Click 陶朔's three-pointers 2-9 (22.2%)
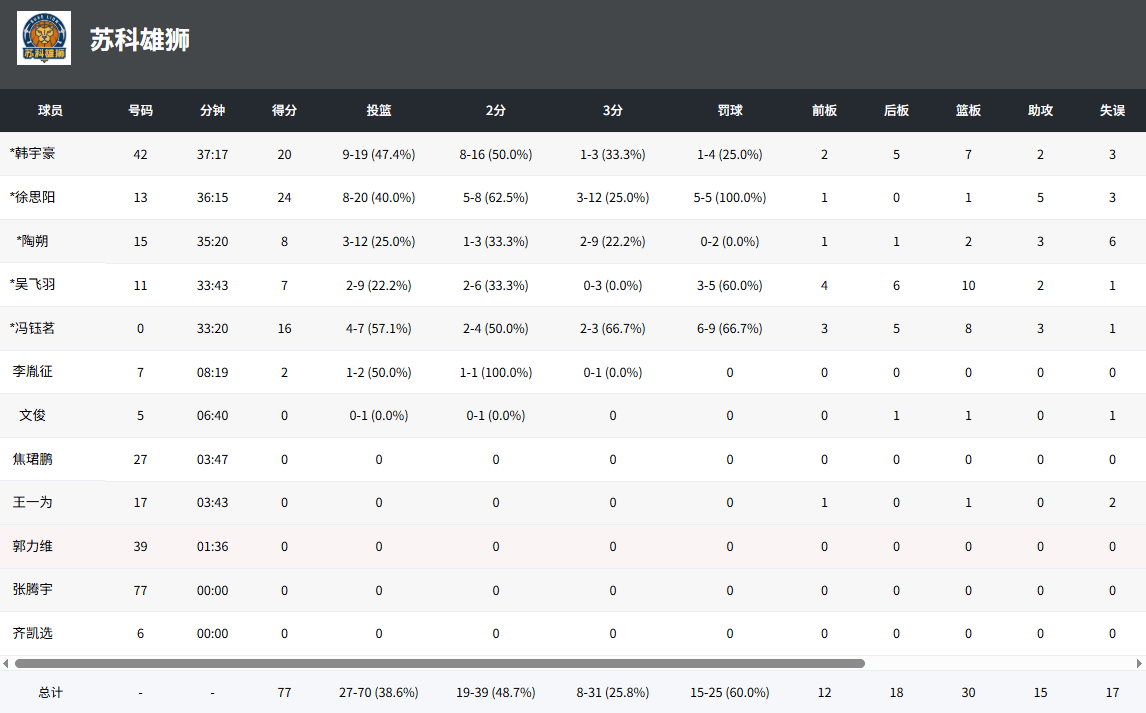Screen dimensions: 1146x713 tap(612, 242)
